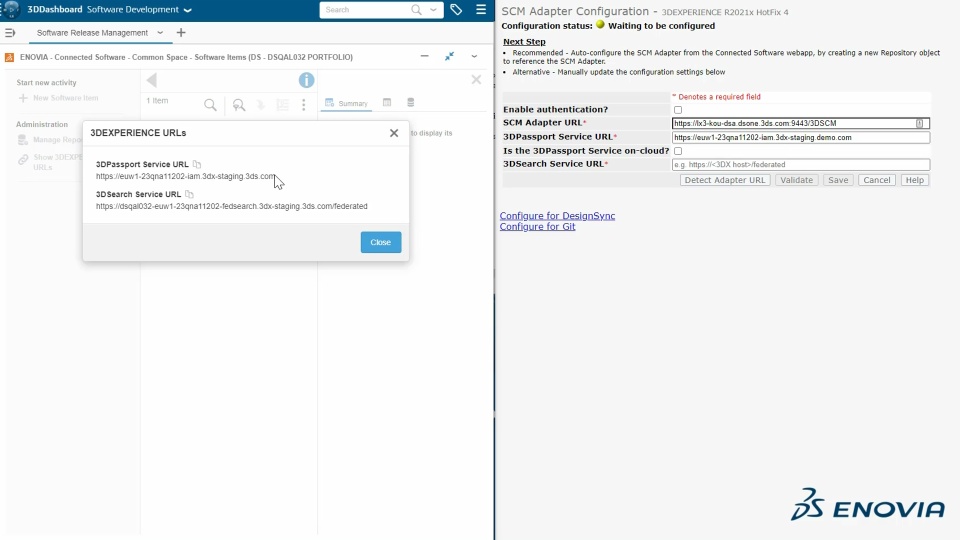960x540 pixels.
Task: Open the widget options chevron menu
Action: pos(474,56)
